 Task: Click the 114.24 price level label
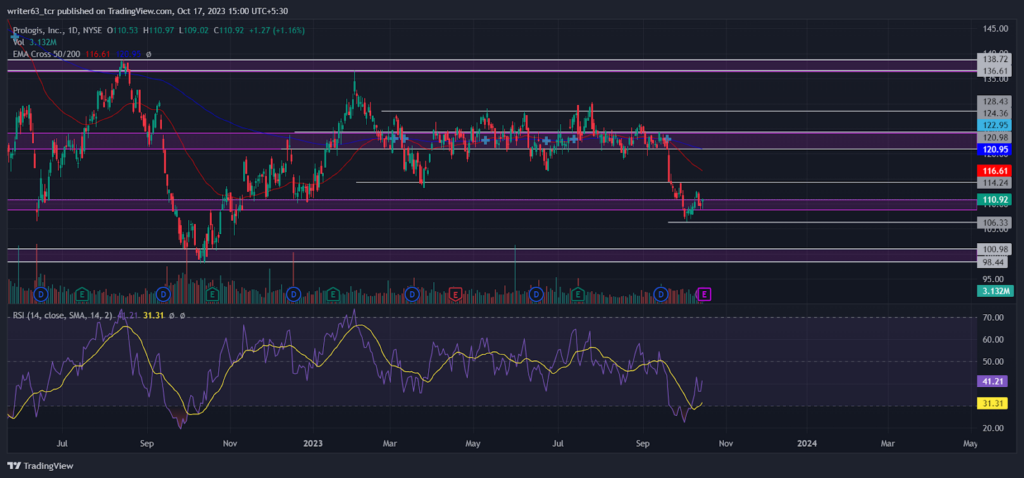click(994, 182)
